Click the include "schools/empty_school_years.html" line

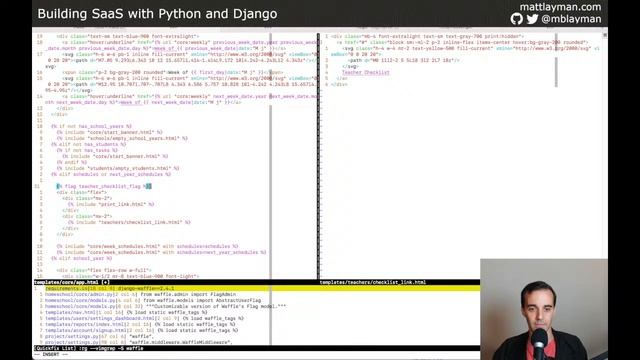pos(122,138)
